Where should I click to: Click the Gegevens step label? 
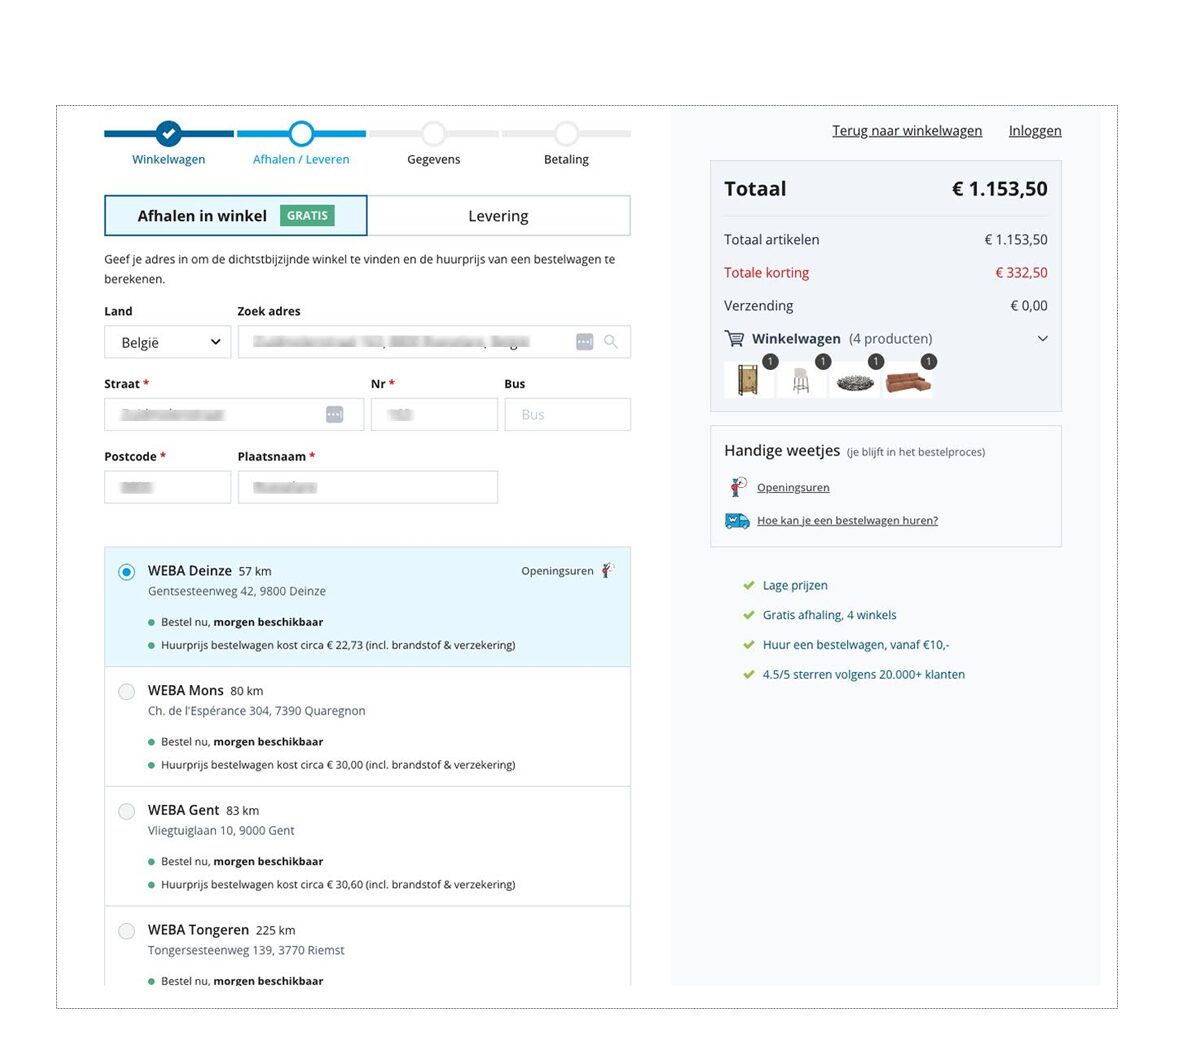[x=433, y=159]
